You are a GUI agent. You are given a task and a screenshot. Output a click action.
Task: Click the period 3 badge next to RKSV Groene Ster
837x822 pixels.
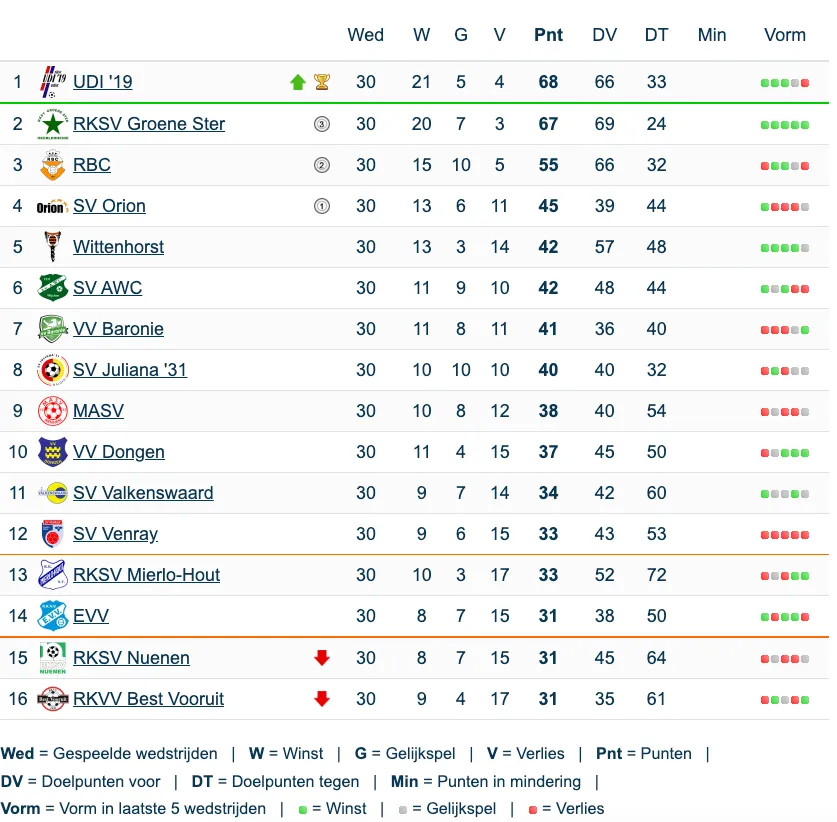click(321, 124)
